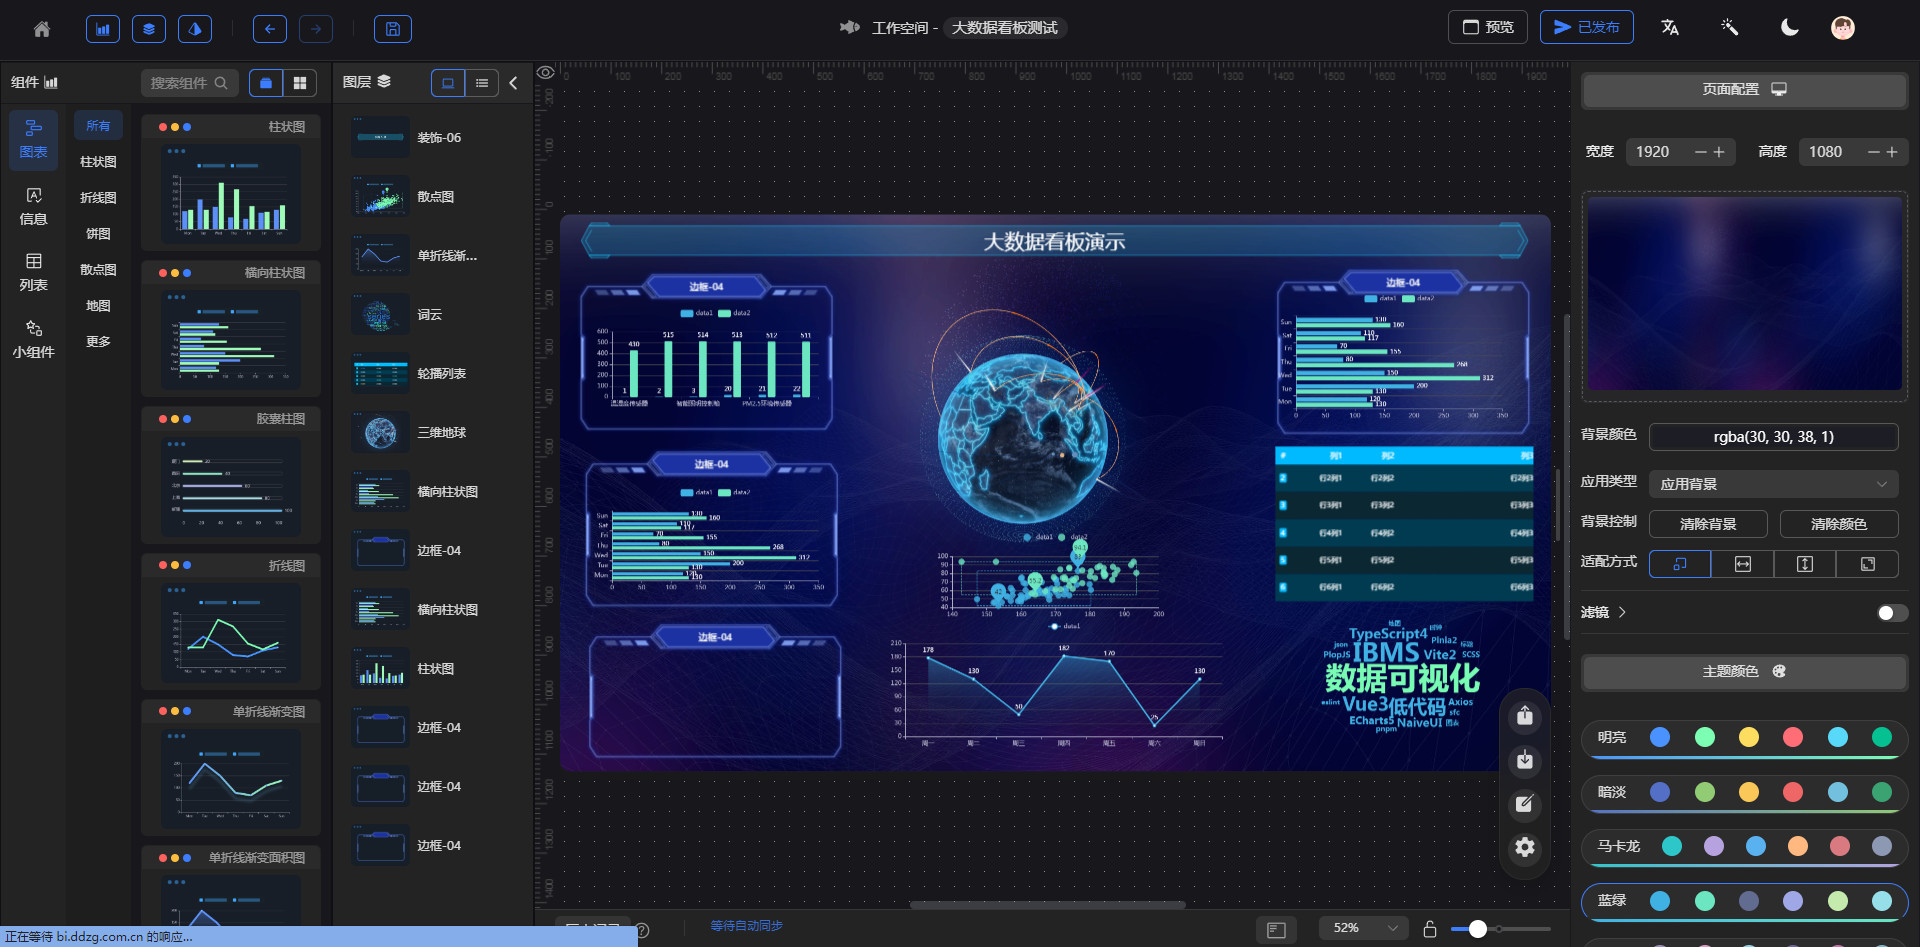Switch layers to thumbnail view mode
Viewport: 1920px width, 947px height.
coord(447,83)
